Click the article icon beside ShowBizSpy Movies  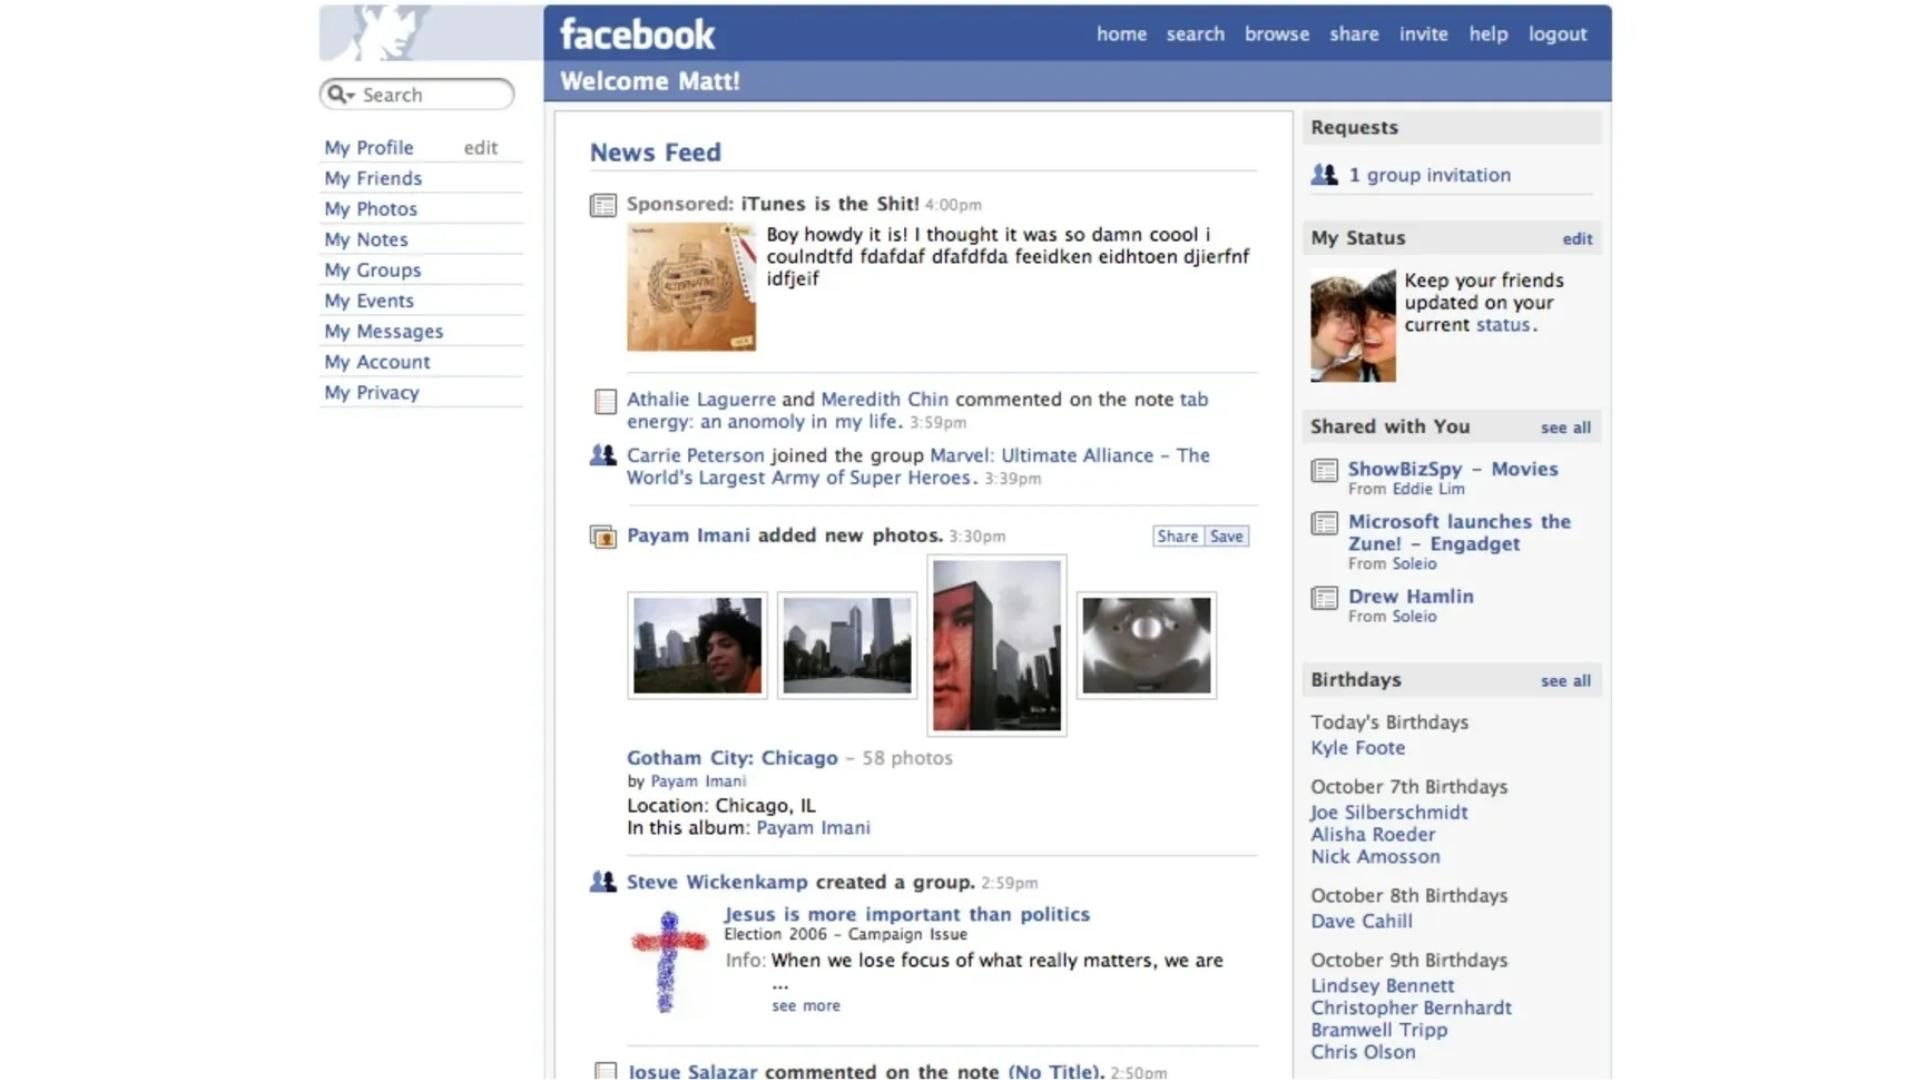pos(1326,469)
